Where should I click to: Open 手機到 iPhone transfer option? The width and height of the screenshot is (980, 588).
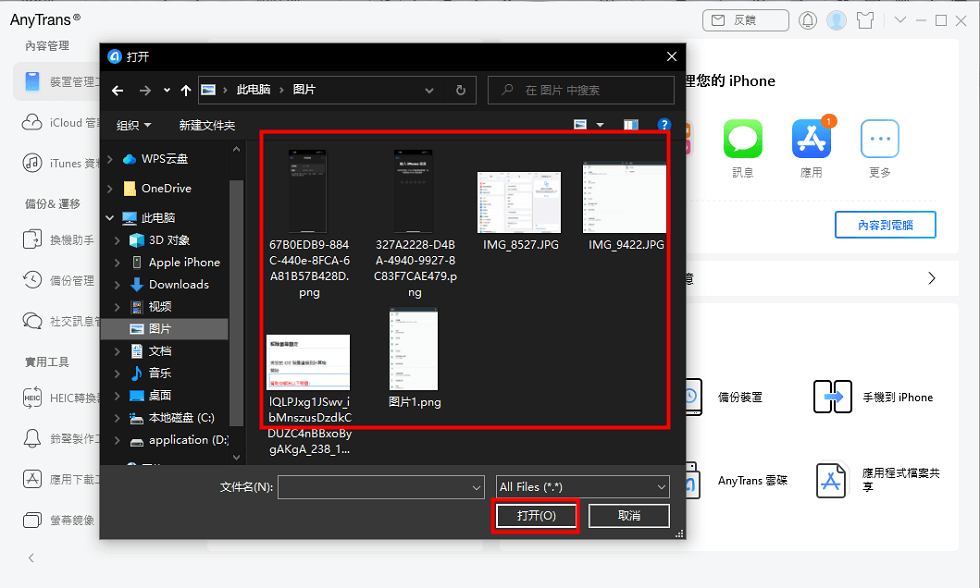(874, 397)
